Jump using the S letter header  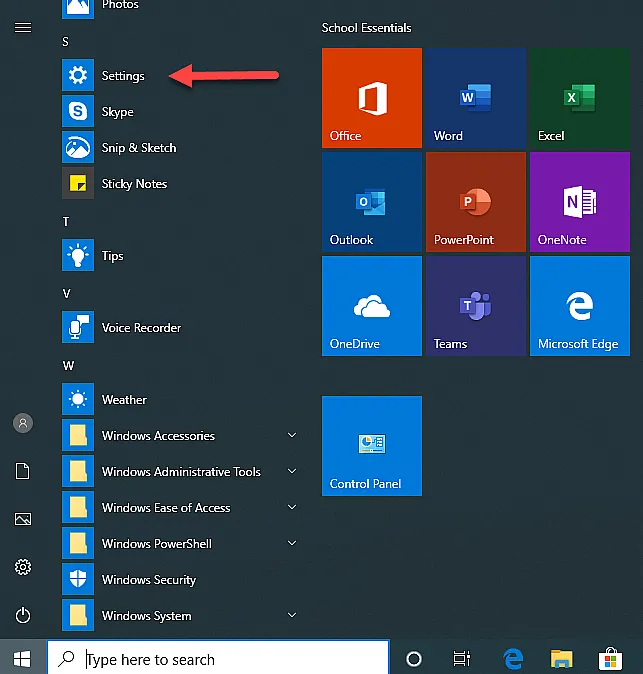pyautogui.click(x=65, y=42)
